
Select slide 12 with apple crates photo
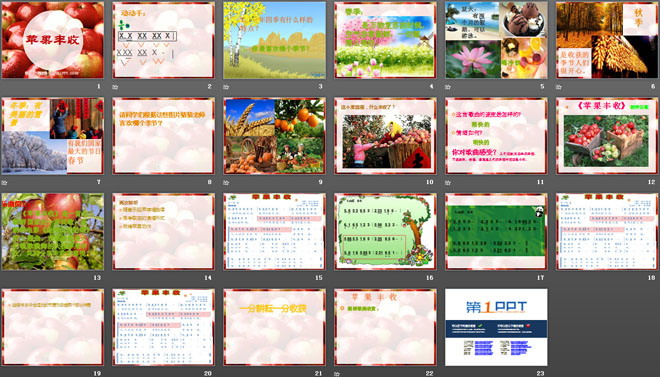(x=607, y=136)
